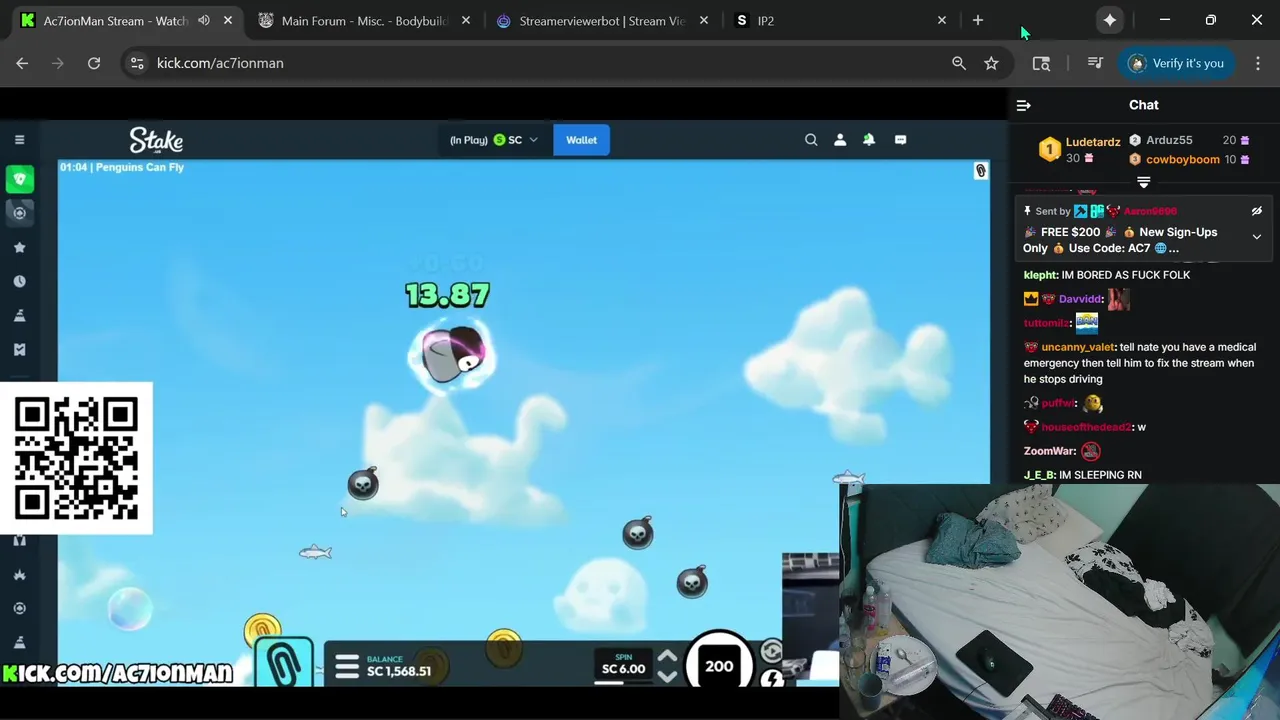Image resolution: width=1280 pixels, height=720 pixels.
Task: Decrease the spin bet amount
Action: tap(667, 677)
